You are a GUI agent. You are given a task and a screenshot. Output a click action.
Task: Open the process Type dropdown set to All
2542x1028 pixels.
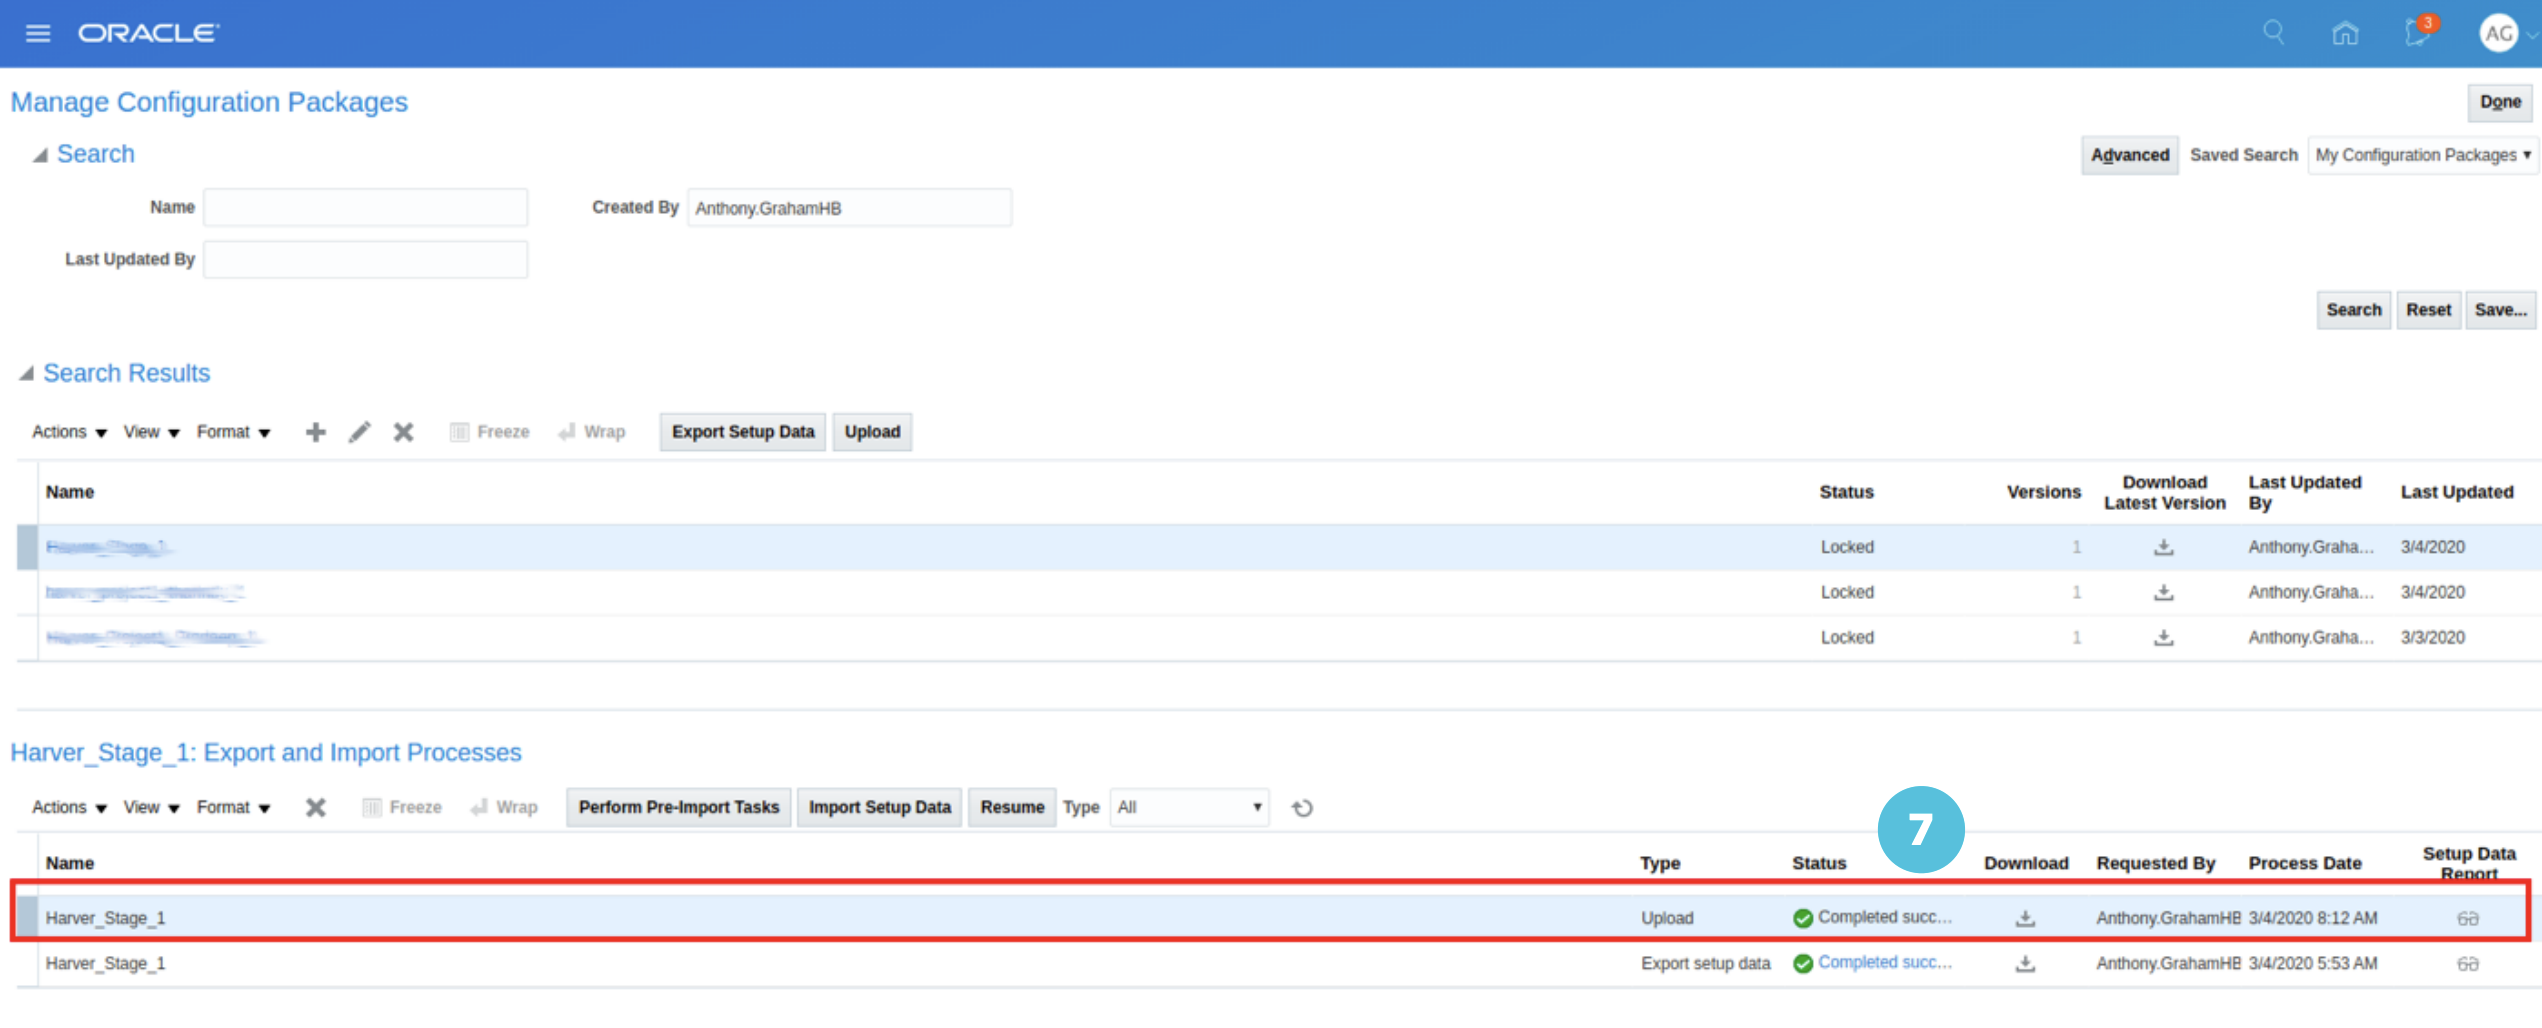click(x=1189, y=807)
